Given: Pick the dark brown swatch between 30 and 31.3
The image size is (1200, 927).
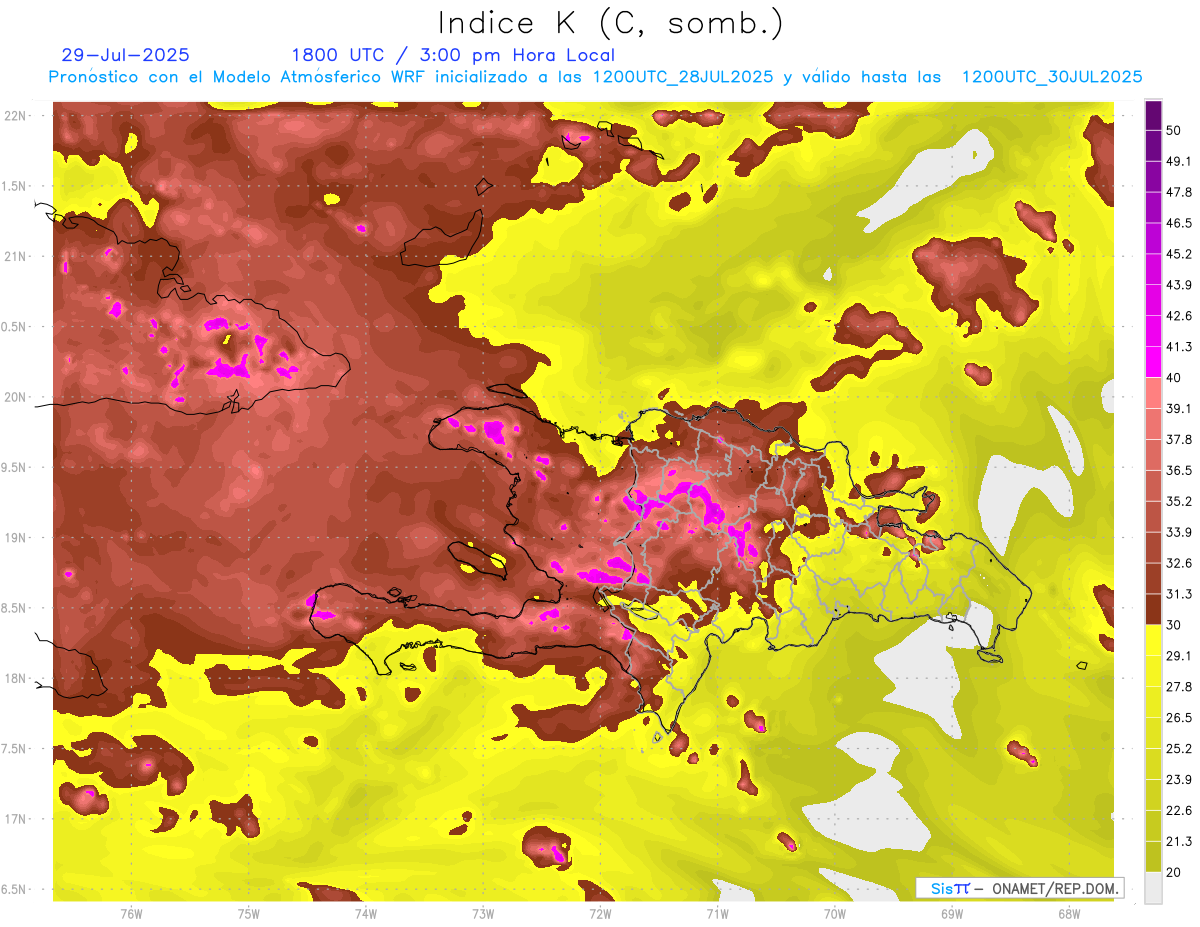Looking at the screenshot, I should point(1153,610).
